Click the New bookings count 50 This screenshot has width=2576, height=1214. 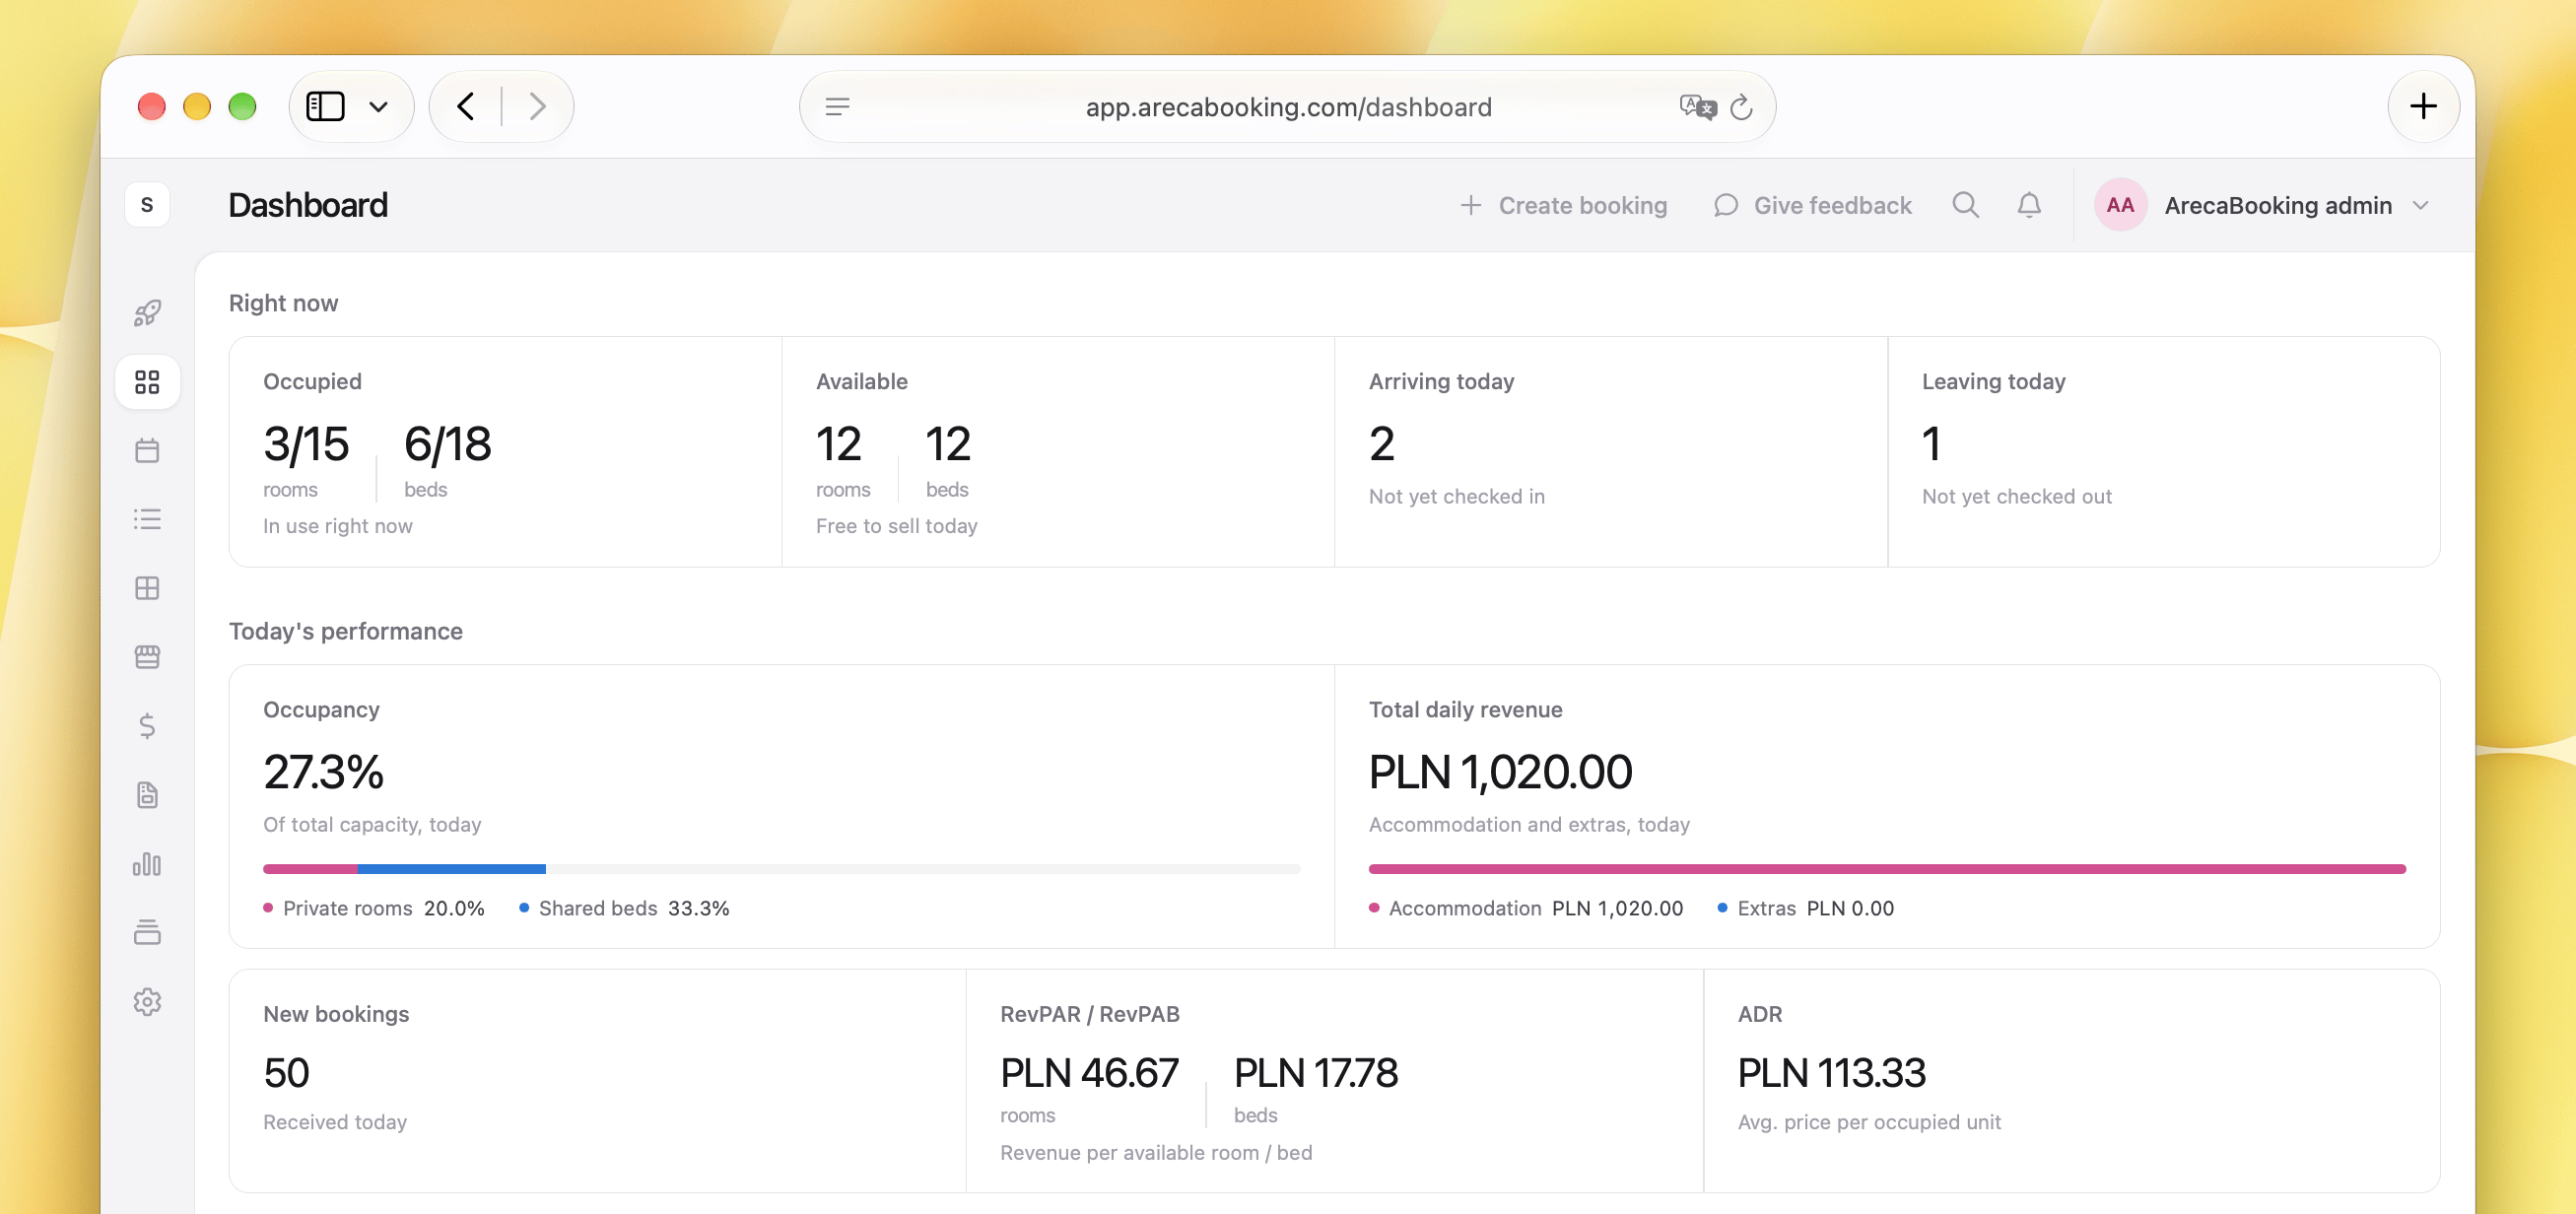click(286, 1072)
